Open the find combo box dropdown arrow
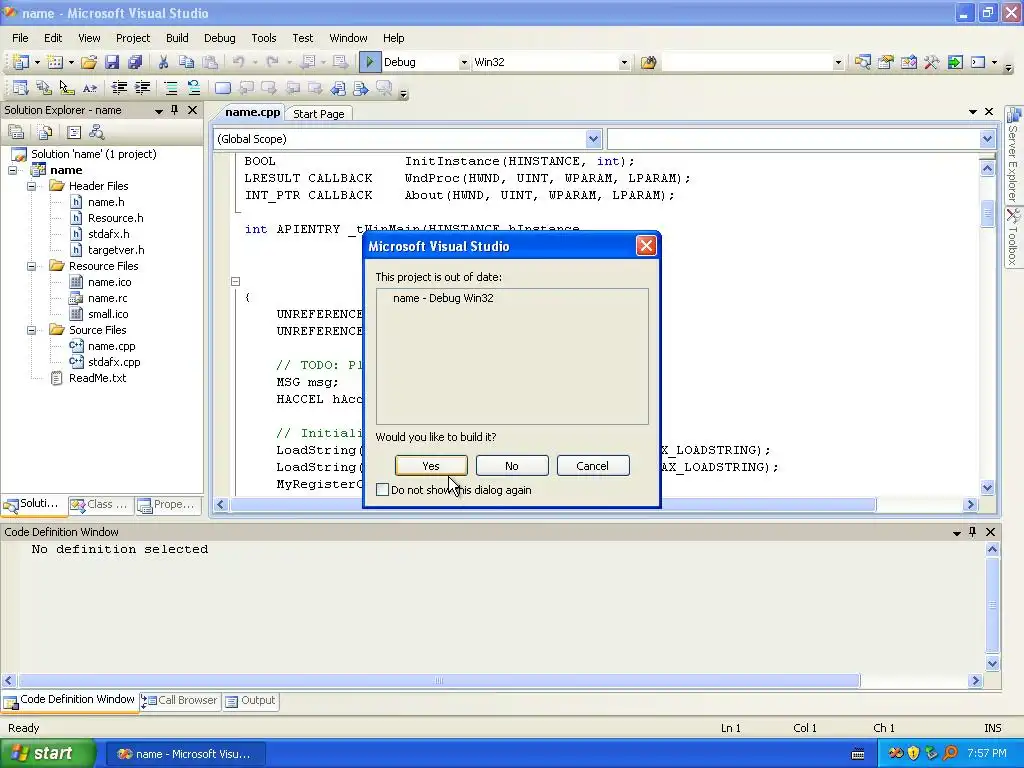 839,63
